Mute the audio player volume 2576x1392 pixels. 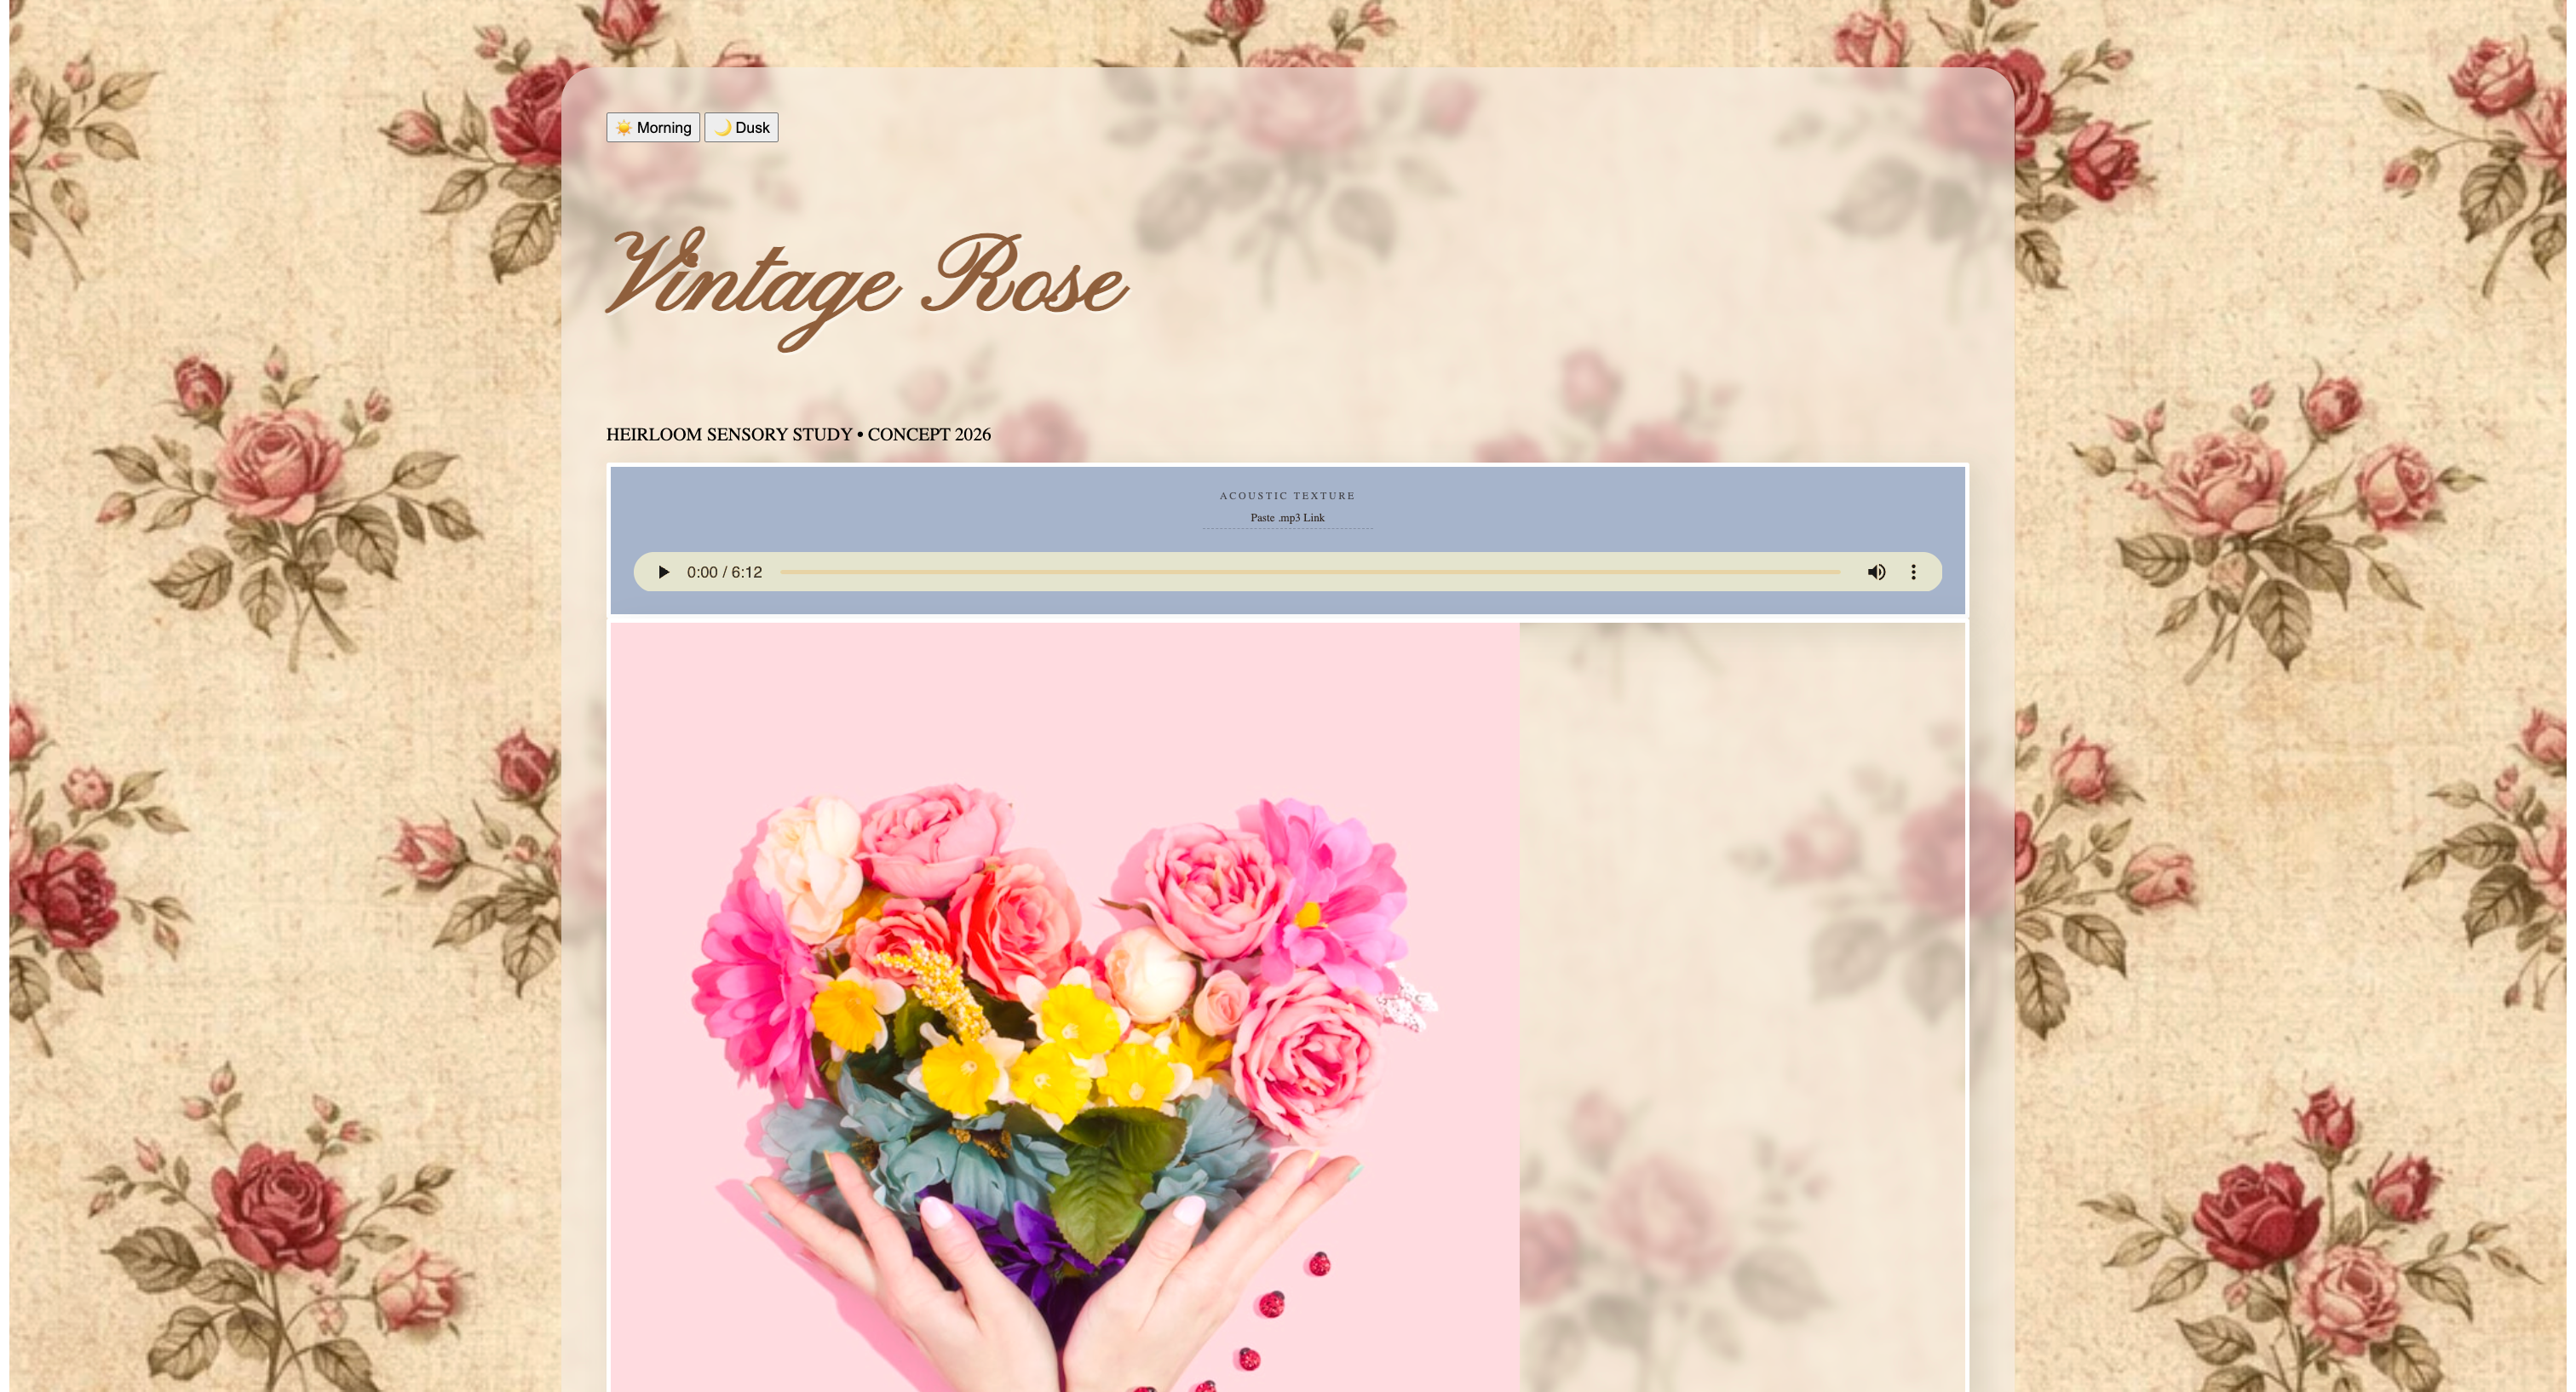click(x=1876, y=572)
